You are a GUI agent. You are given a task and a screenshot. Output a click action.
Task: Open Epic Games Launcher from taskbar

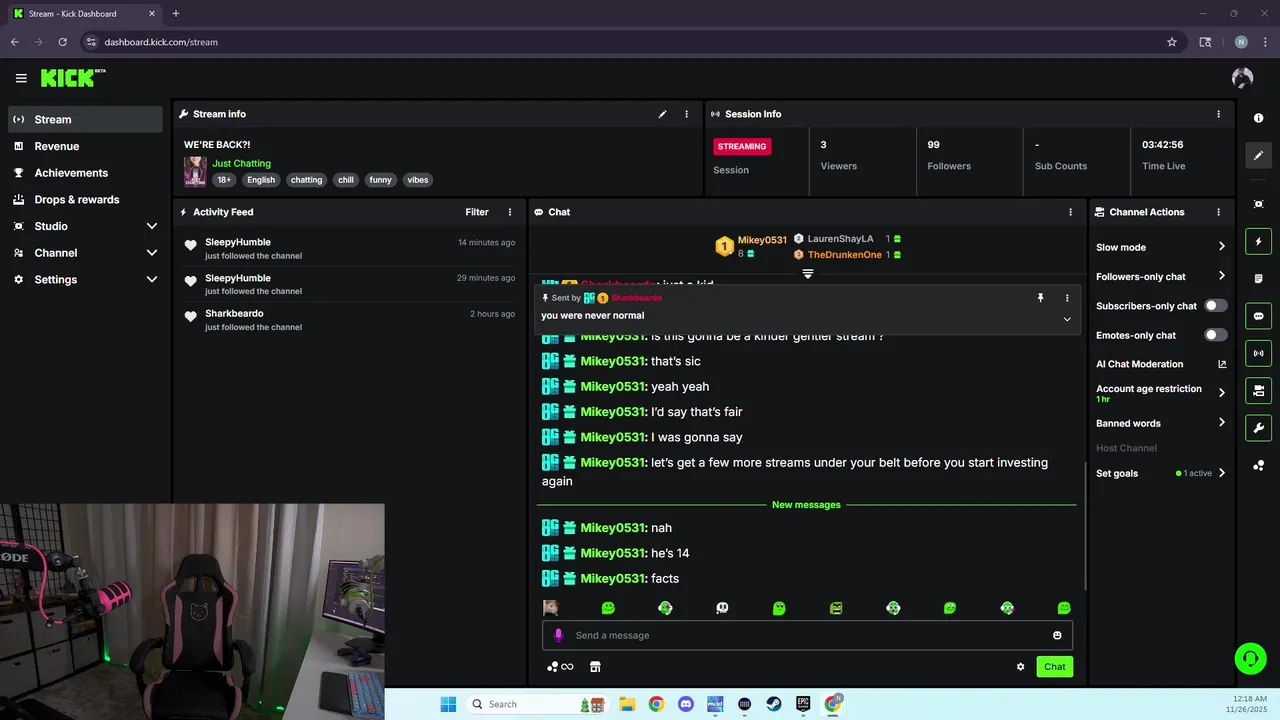tap(803, 704)
